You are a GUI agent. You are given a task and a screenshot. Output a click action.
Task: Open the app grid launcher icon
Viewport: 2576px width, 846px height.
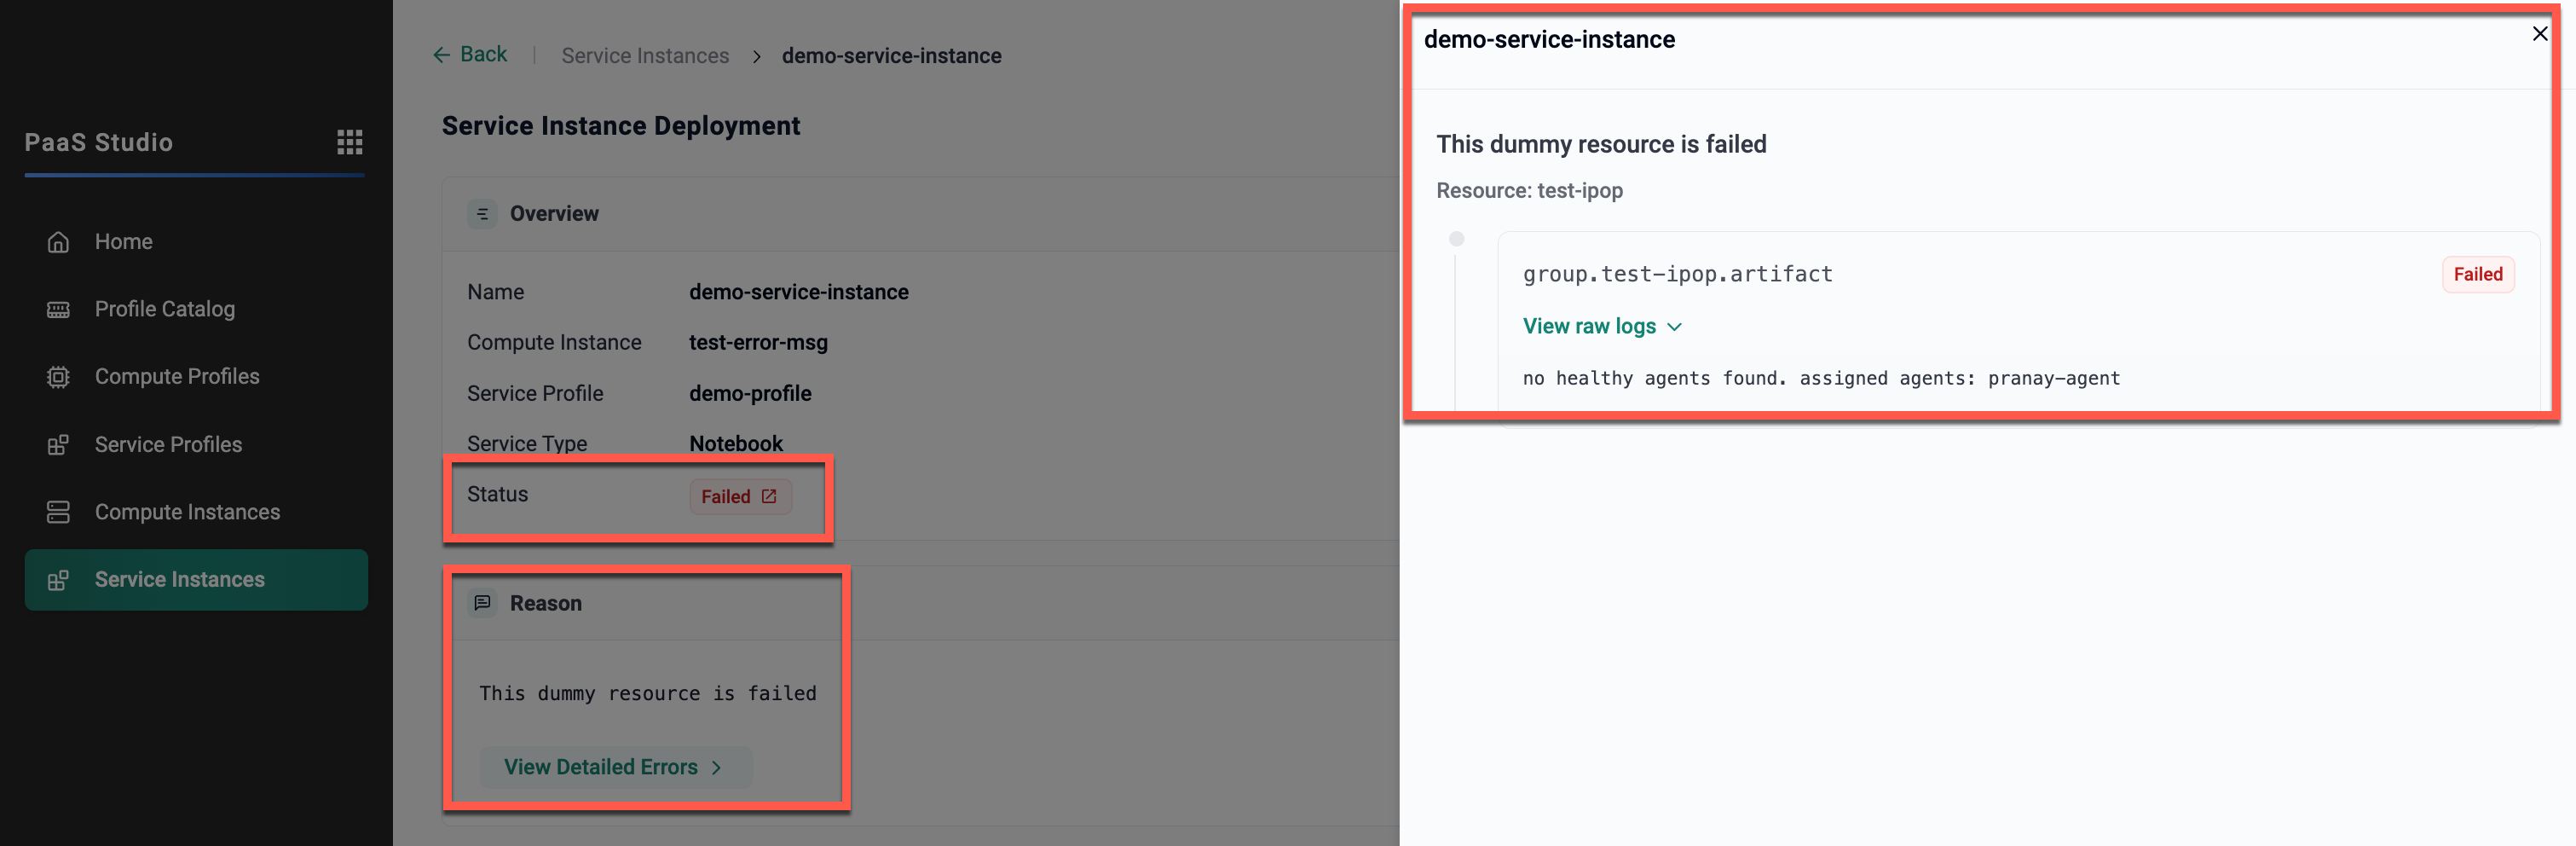349,142
